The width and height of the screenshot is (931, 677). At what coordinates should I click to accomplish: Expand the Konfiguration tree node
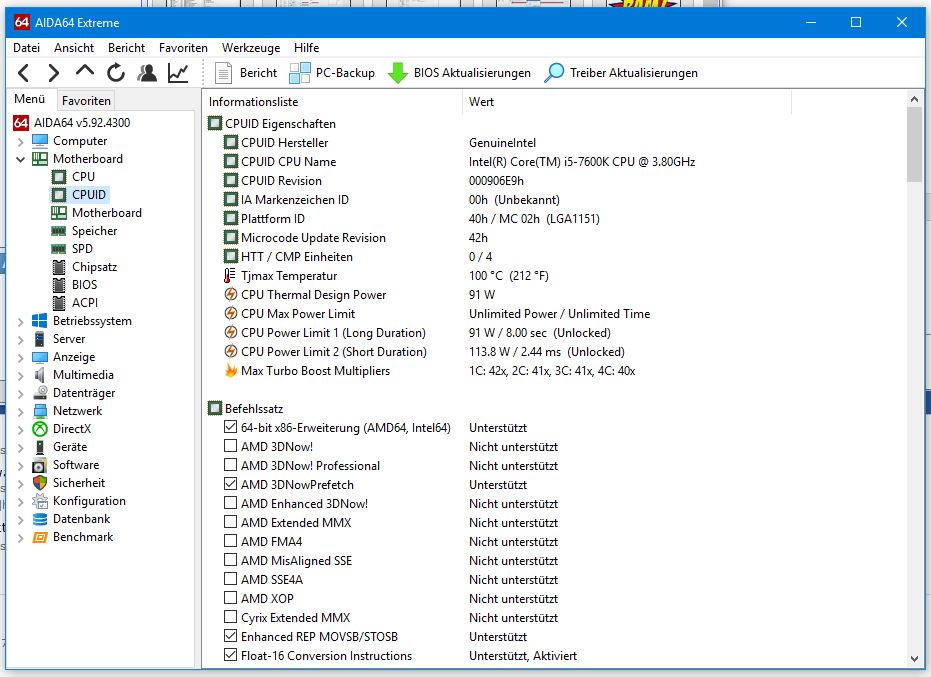click(x=21, y=501)
